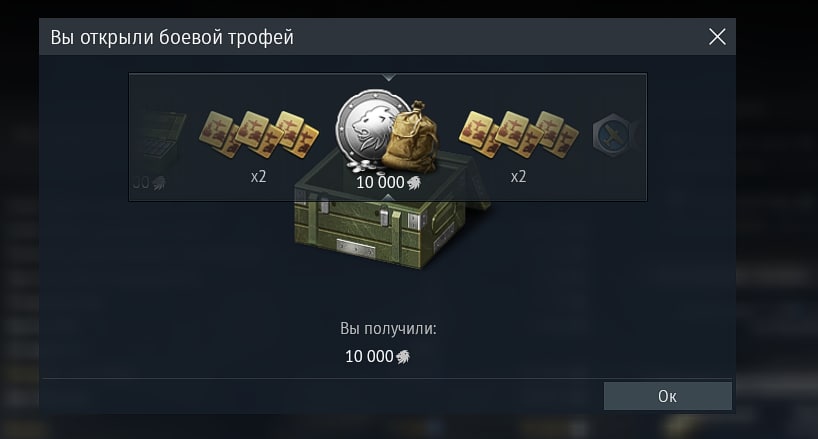Viewport: 818px width, 439px height.
Task: Click the faded lion amount at reel's left edge
Action: point(149,182)
